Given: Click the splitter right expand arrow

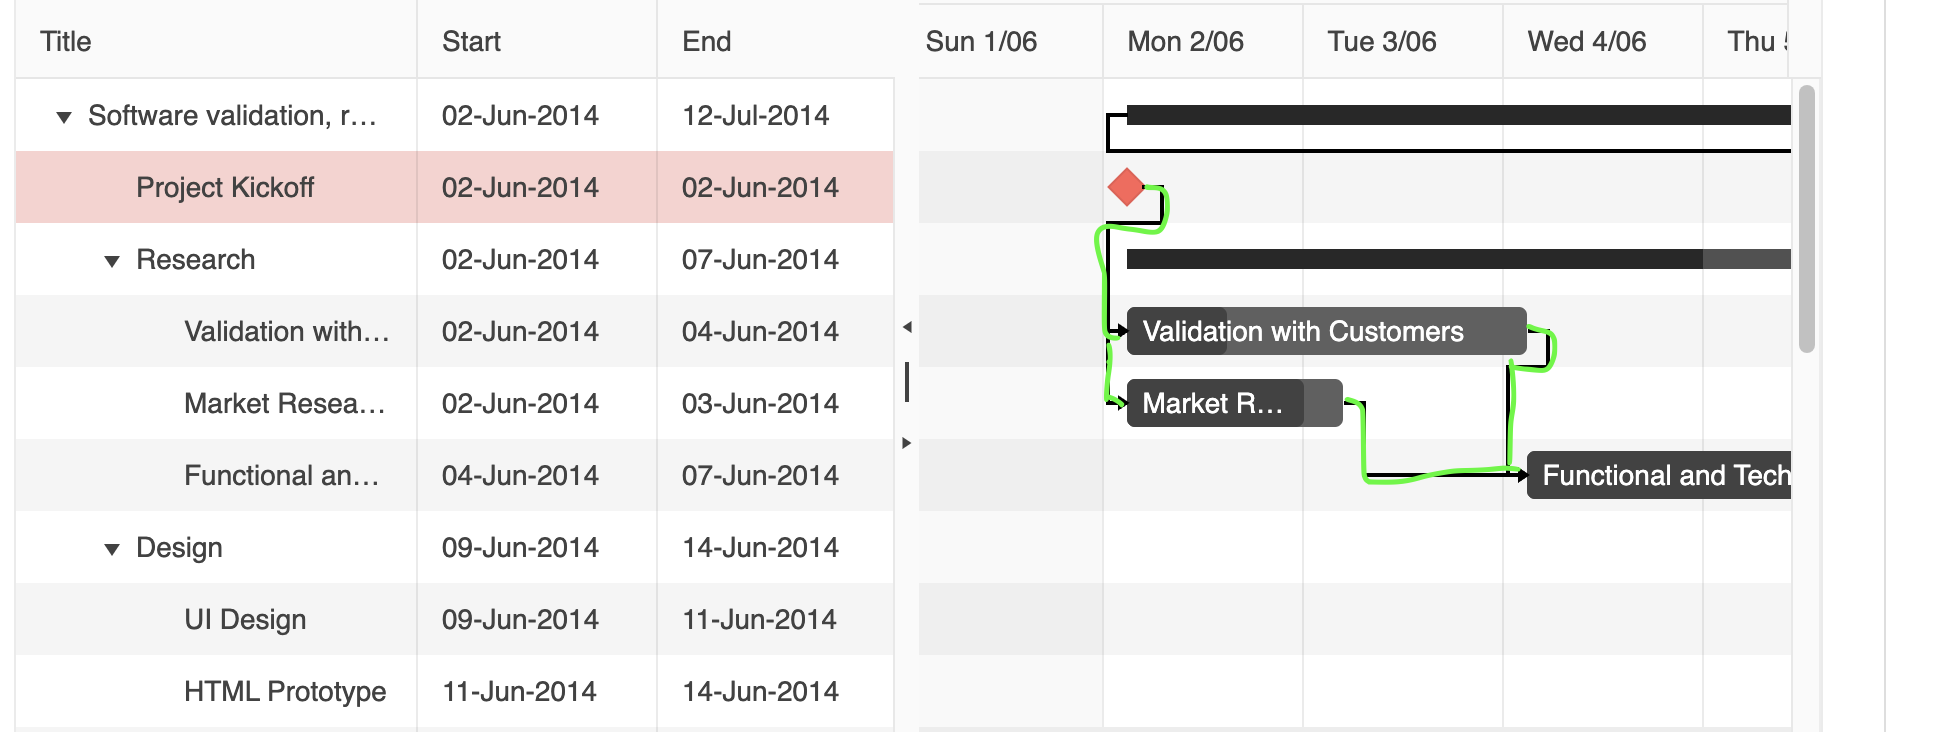Looking at the screenshot, I should pos(907,443).
